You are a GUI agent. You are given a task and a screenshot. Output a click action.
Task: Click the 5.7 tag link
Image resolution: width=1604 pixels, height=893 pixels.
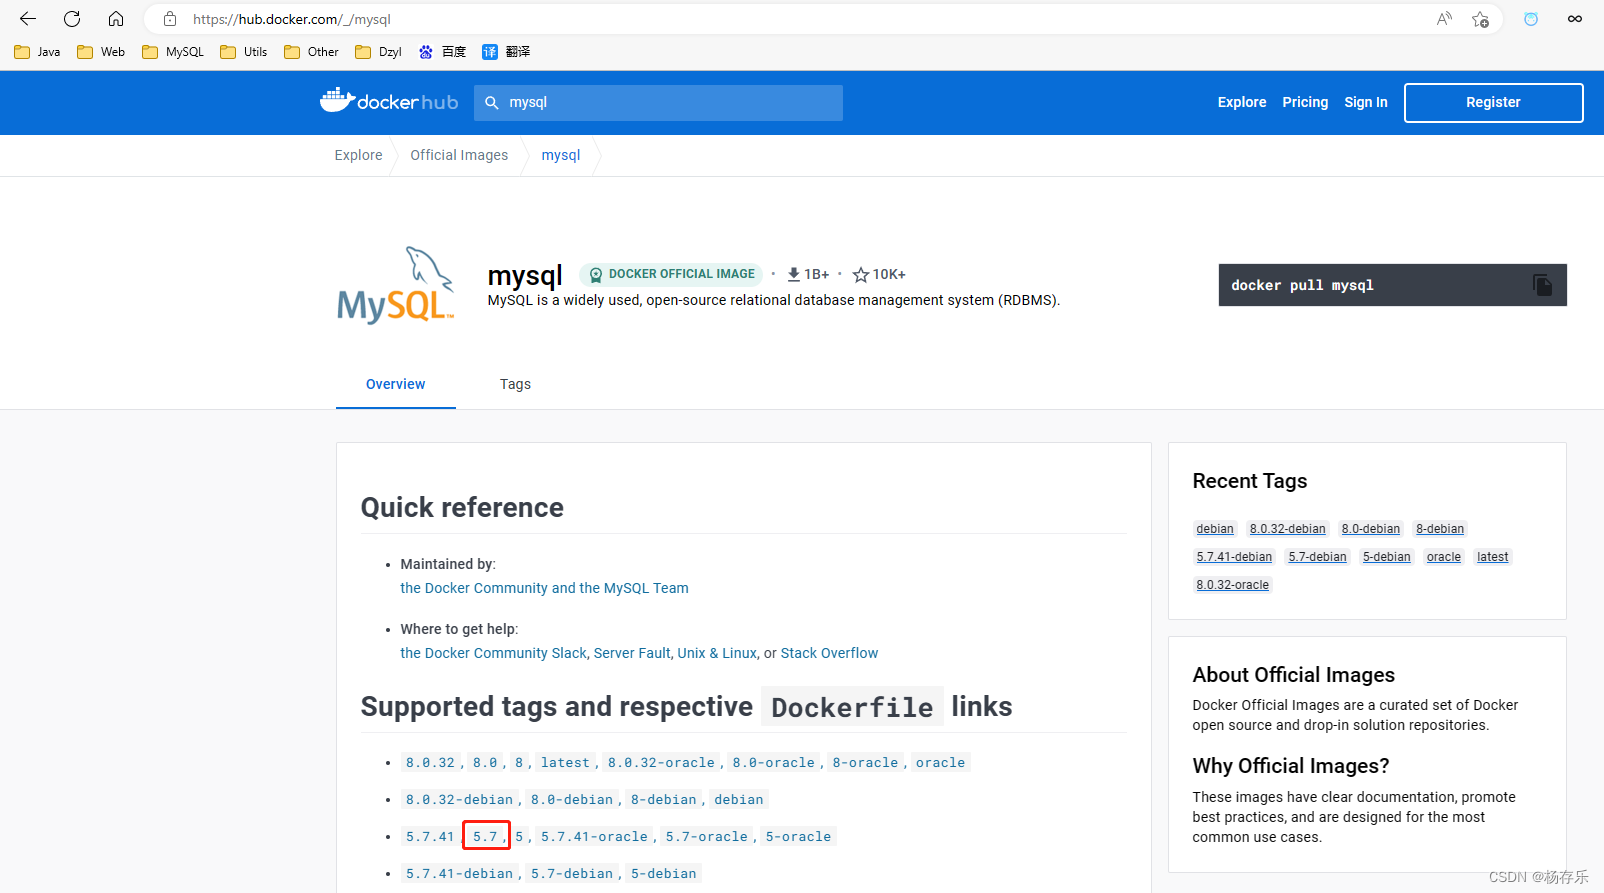[x=485, y=836]
